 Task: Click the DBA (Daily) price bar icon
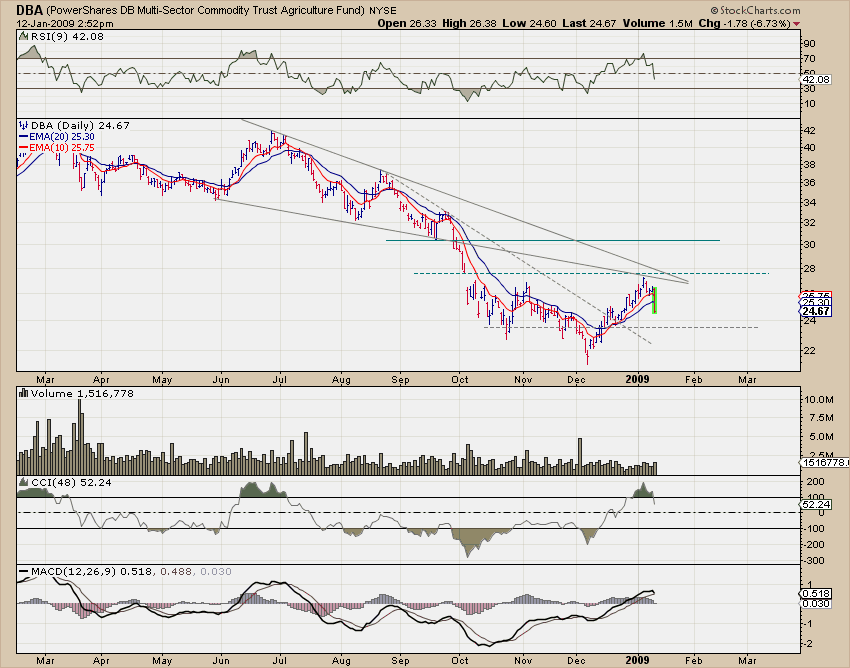(23, 125)
